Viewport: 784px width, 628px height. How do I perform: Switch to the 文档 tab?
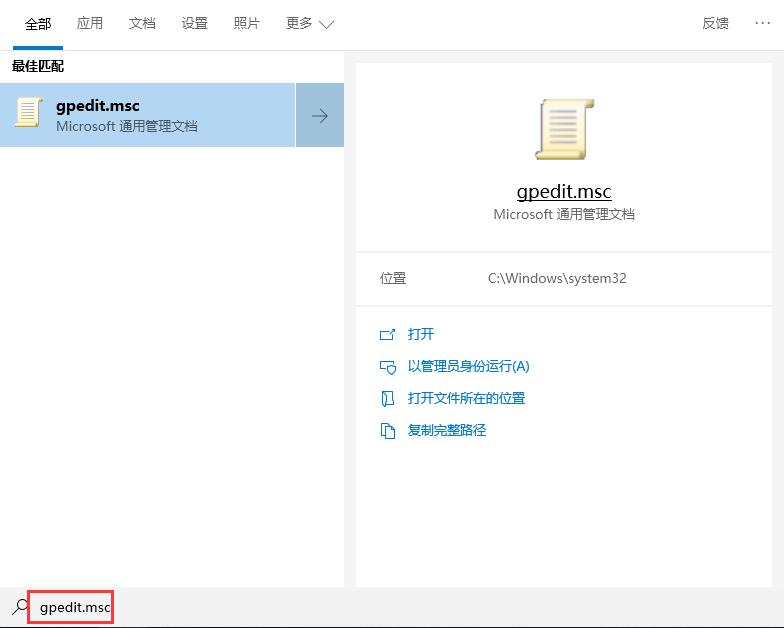pyautogui.click(x=142, y=24)
